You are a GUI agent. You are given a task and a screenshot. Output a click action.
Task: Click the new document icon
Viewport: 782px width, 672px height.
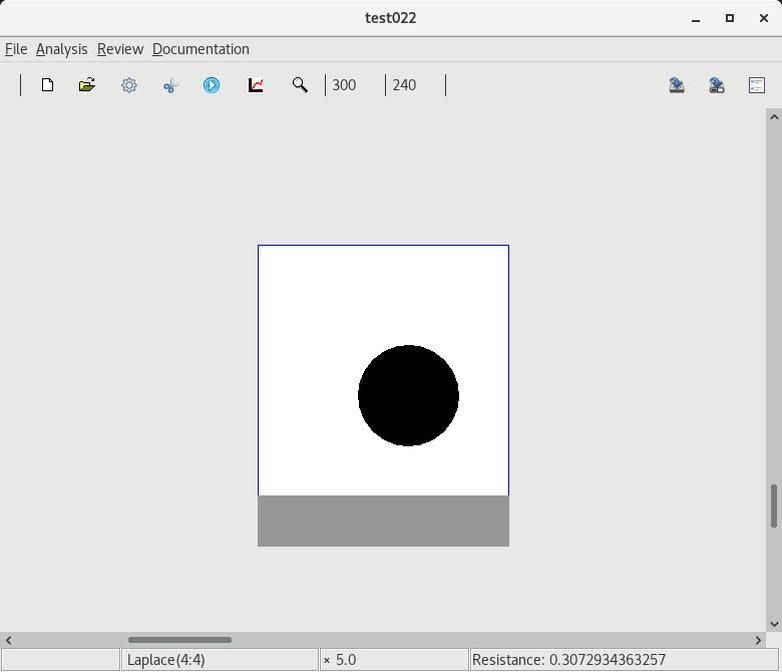click(47, 85)
